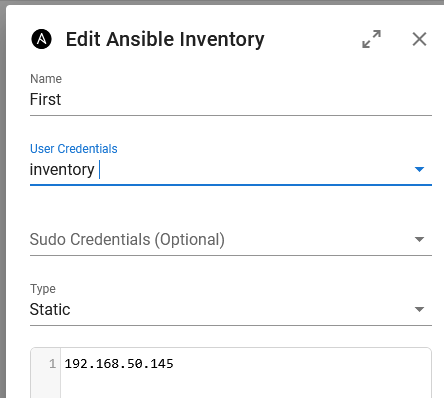The image size is (444, 398).
Task: Click the dimmed overlay outside the dialog
Action: (x=3, y=200)
